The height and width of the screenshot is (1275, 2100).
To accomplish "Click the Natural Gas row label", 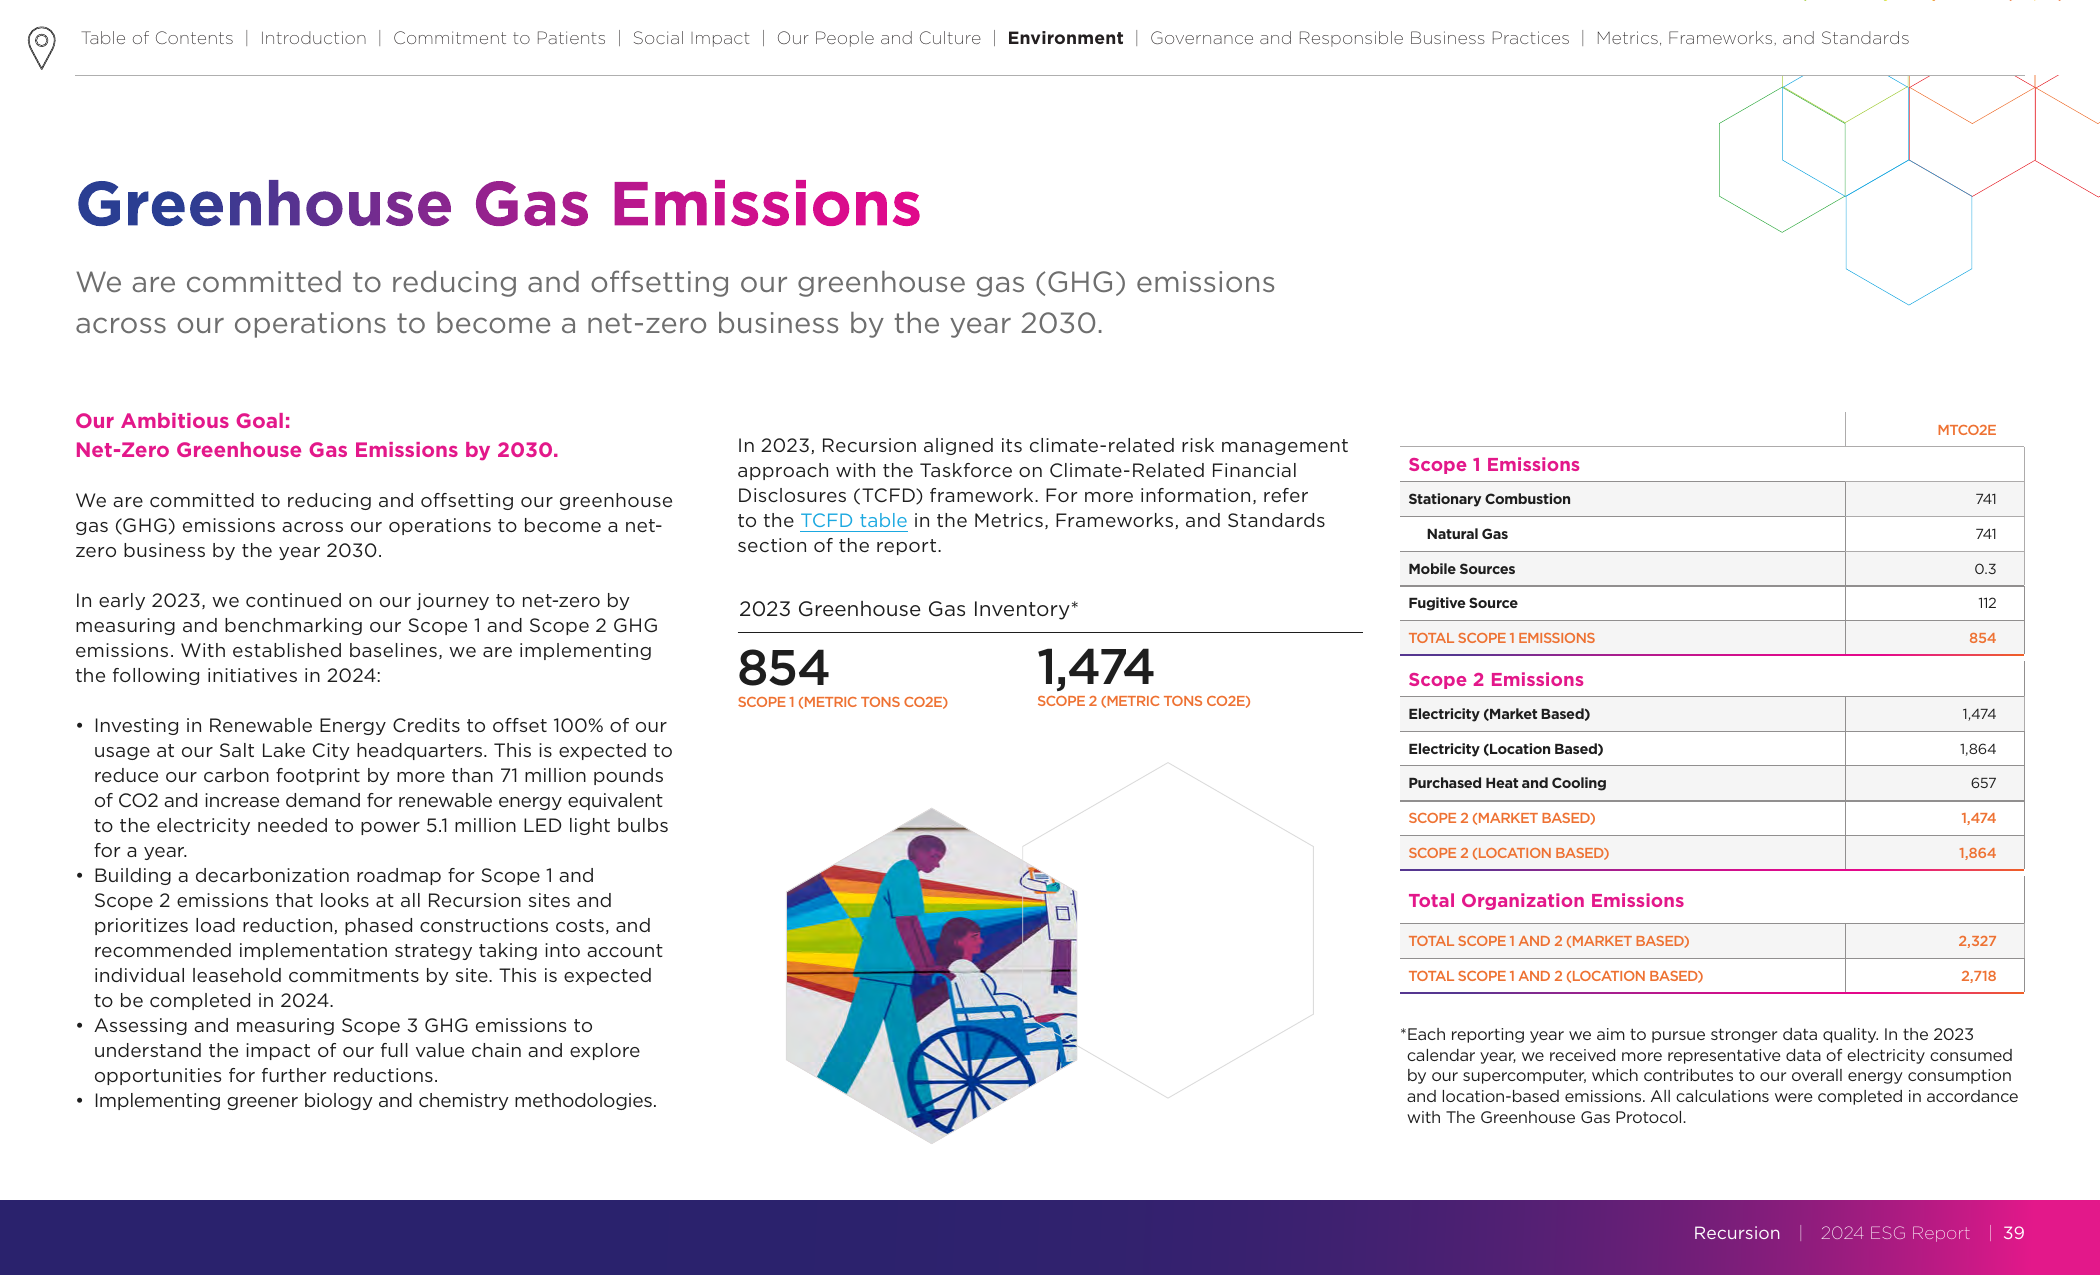I will (x=1467, y=534).
